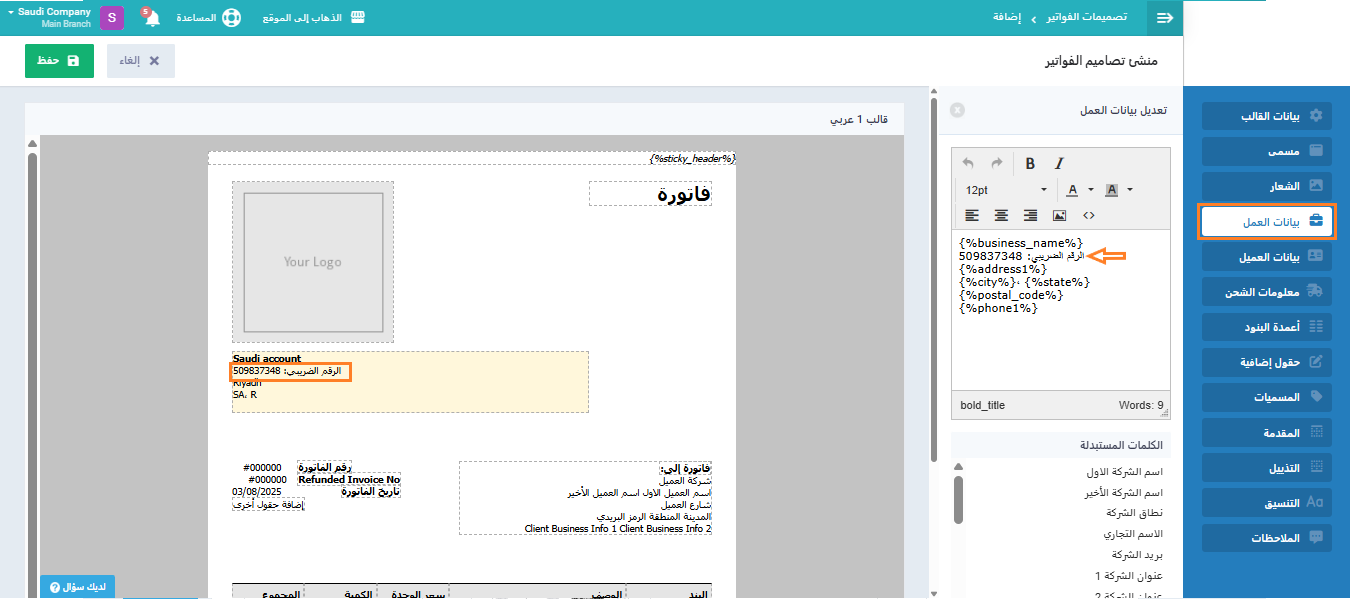
Task: Click the notifications bell icon
Action: [151, 18]
